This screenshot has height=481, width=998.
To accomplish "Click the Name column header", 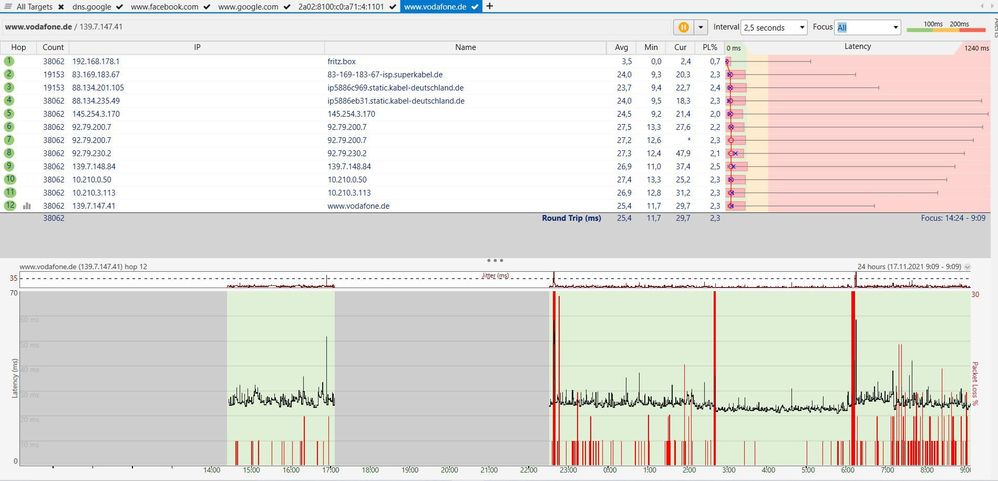I will (x=465, y=47).
